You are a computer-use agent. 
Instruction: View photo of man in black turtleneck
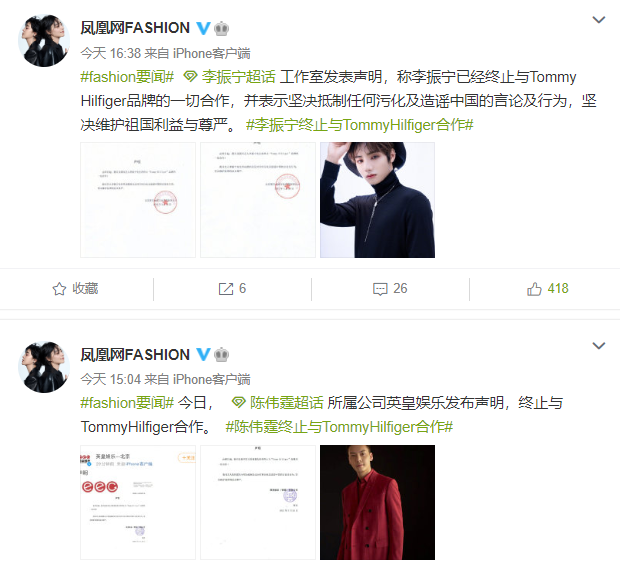click(377, 200)
